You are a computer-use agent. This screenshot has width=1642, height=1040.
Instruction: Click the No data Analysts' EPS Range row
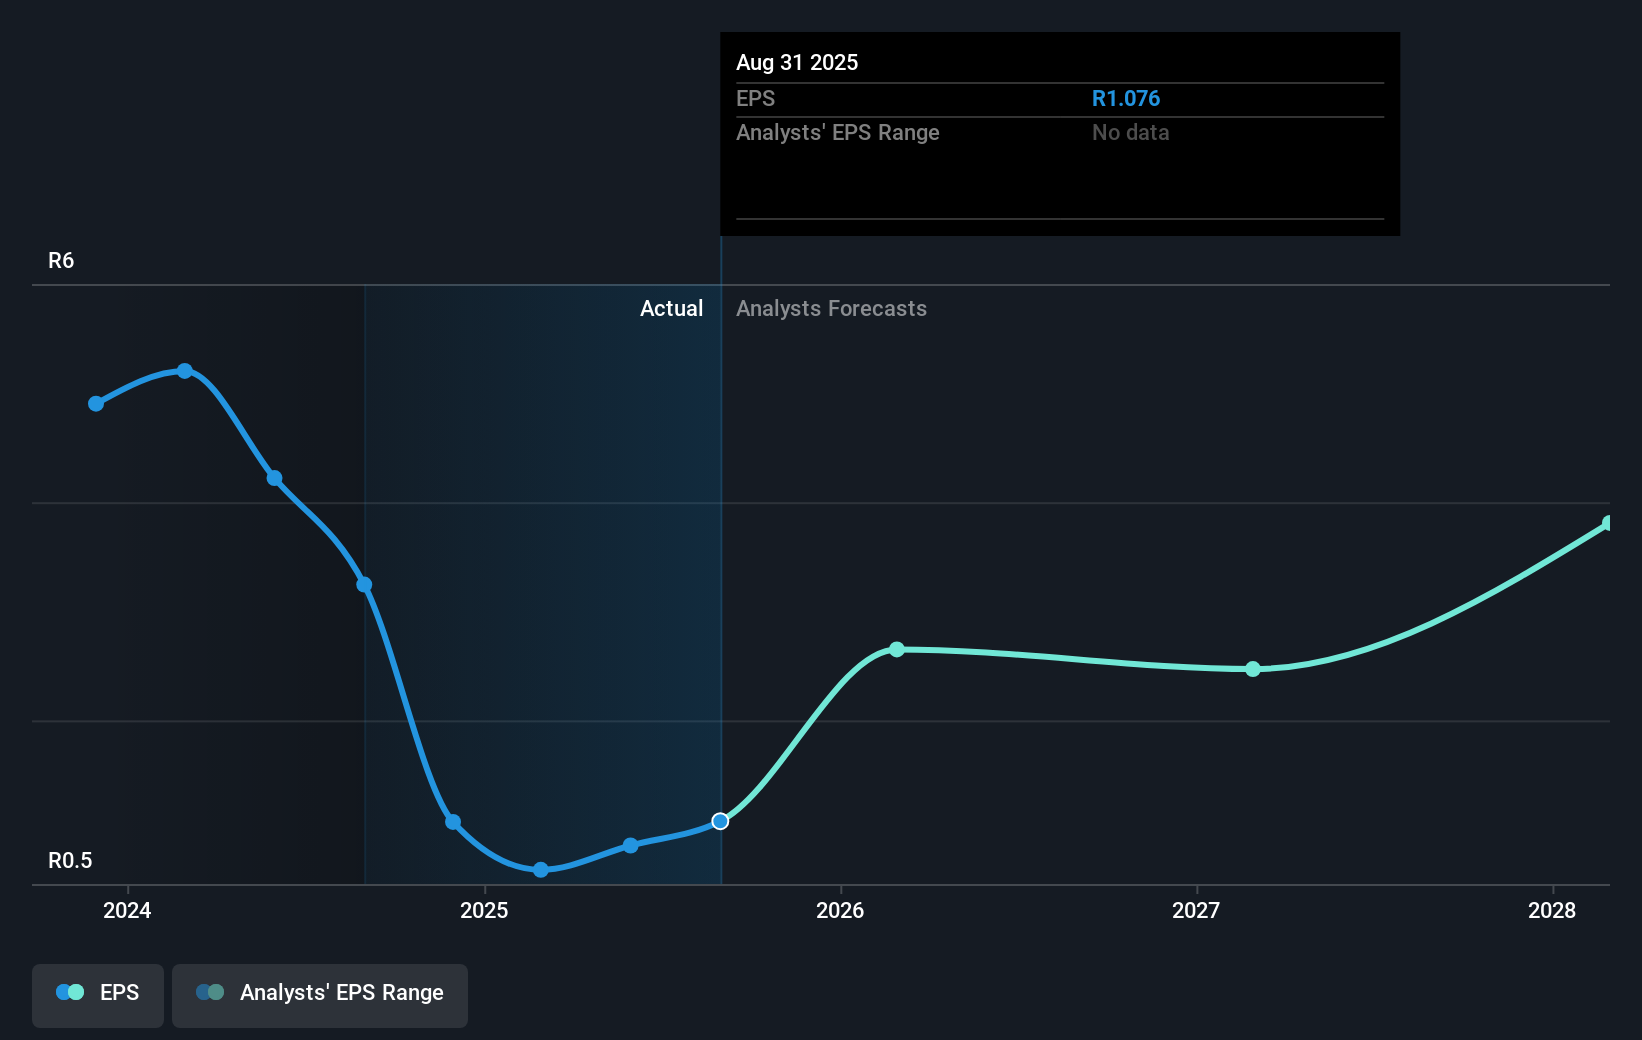[x=1130, y=132]
